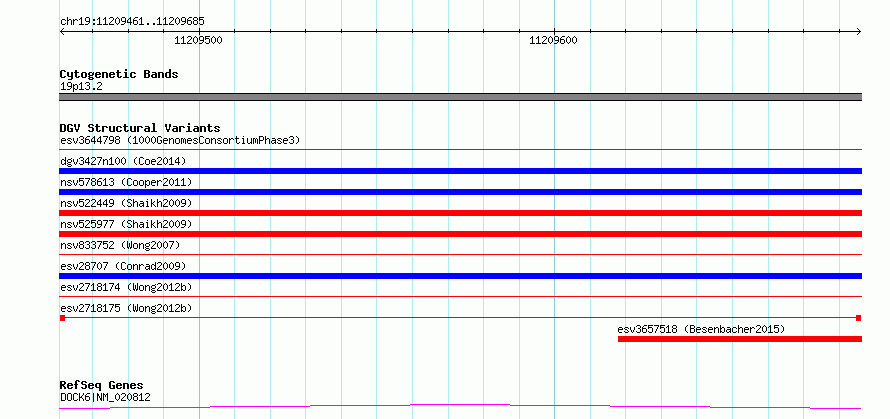Viewport: 890px width, 419px height.
Task: Click the 11209500 ruler position label
Action: point(198,40)
